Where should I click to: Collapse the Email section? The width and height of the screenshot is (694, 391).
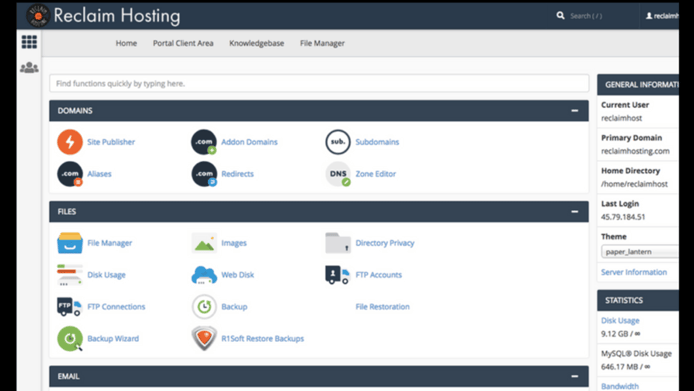[x=574, y=376]
